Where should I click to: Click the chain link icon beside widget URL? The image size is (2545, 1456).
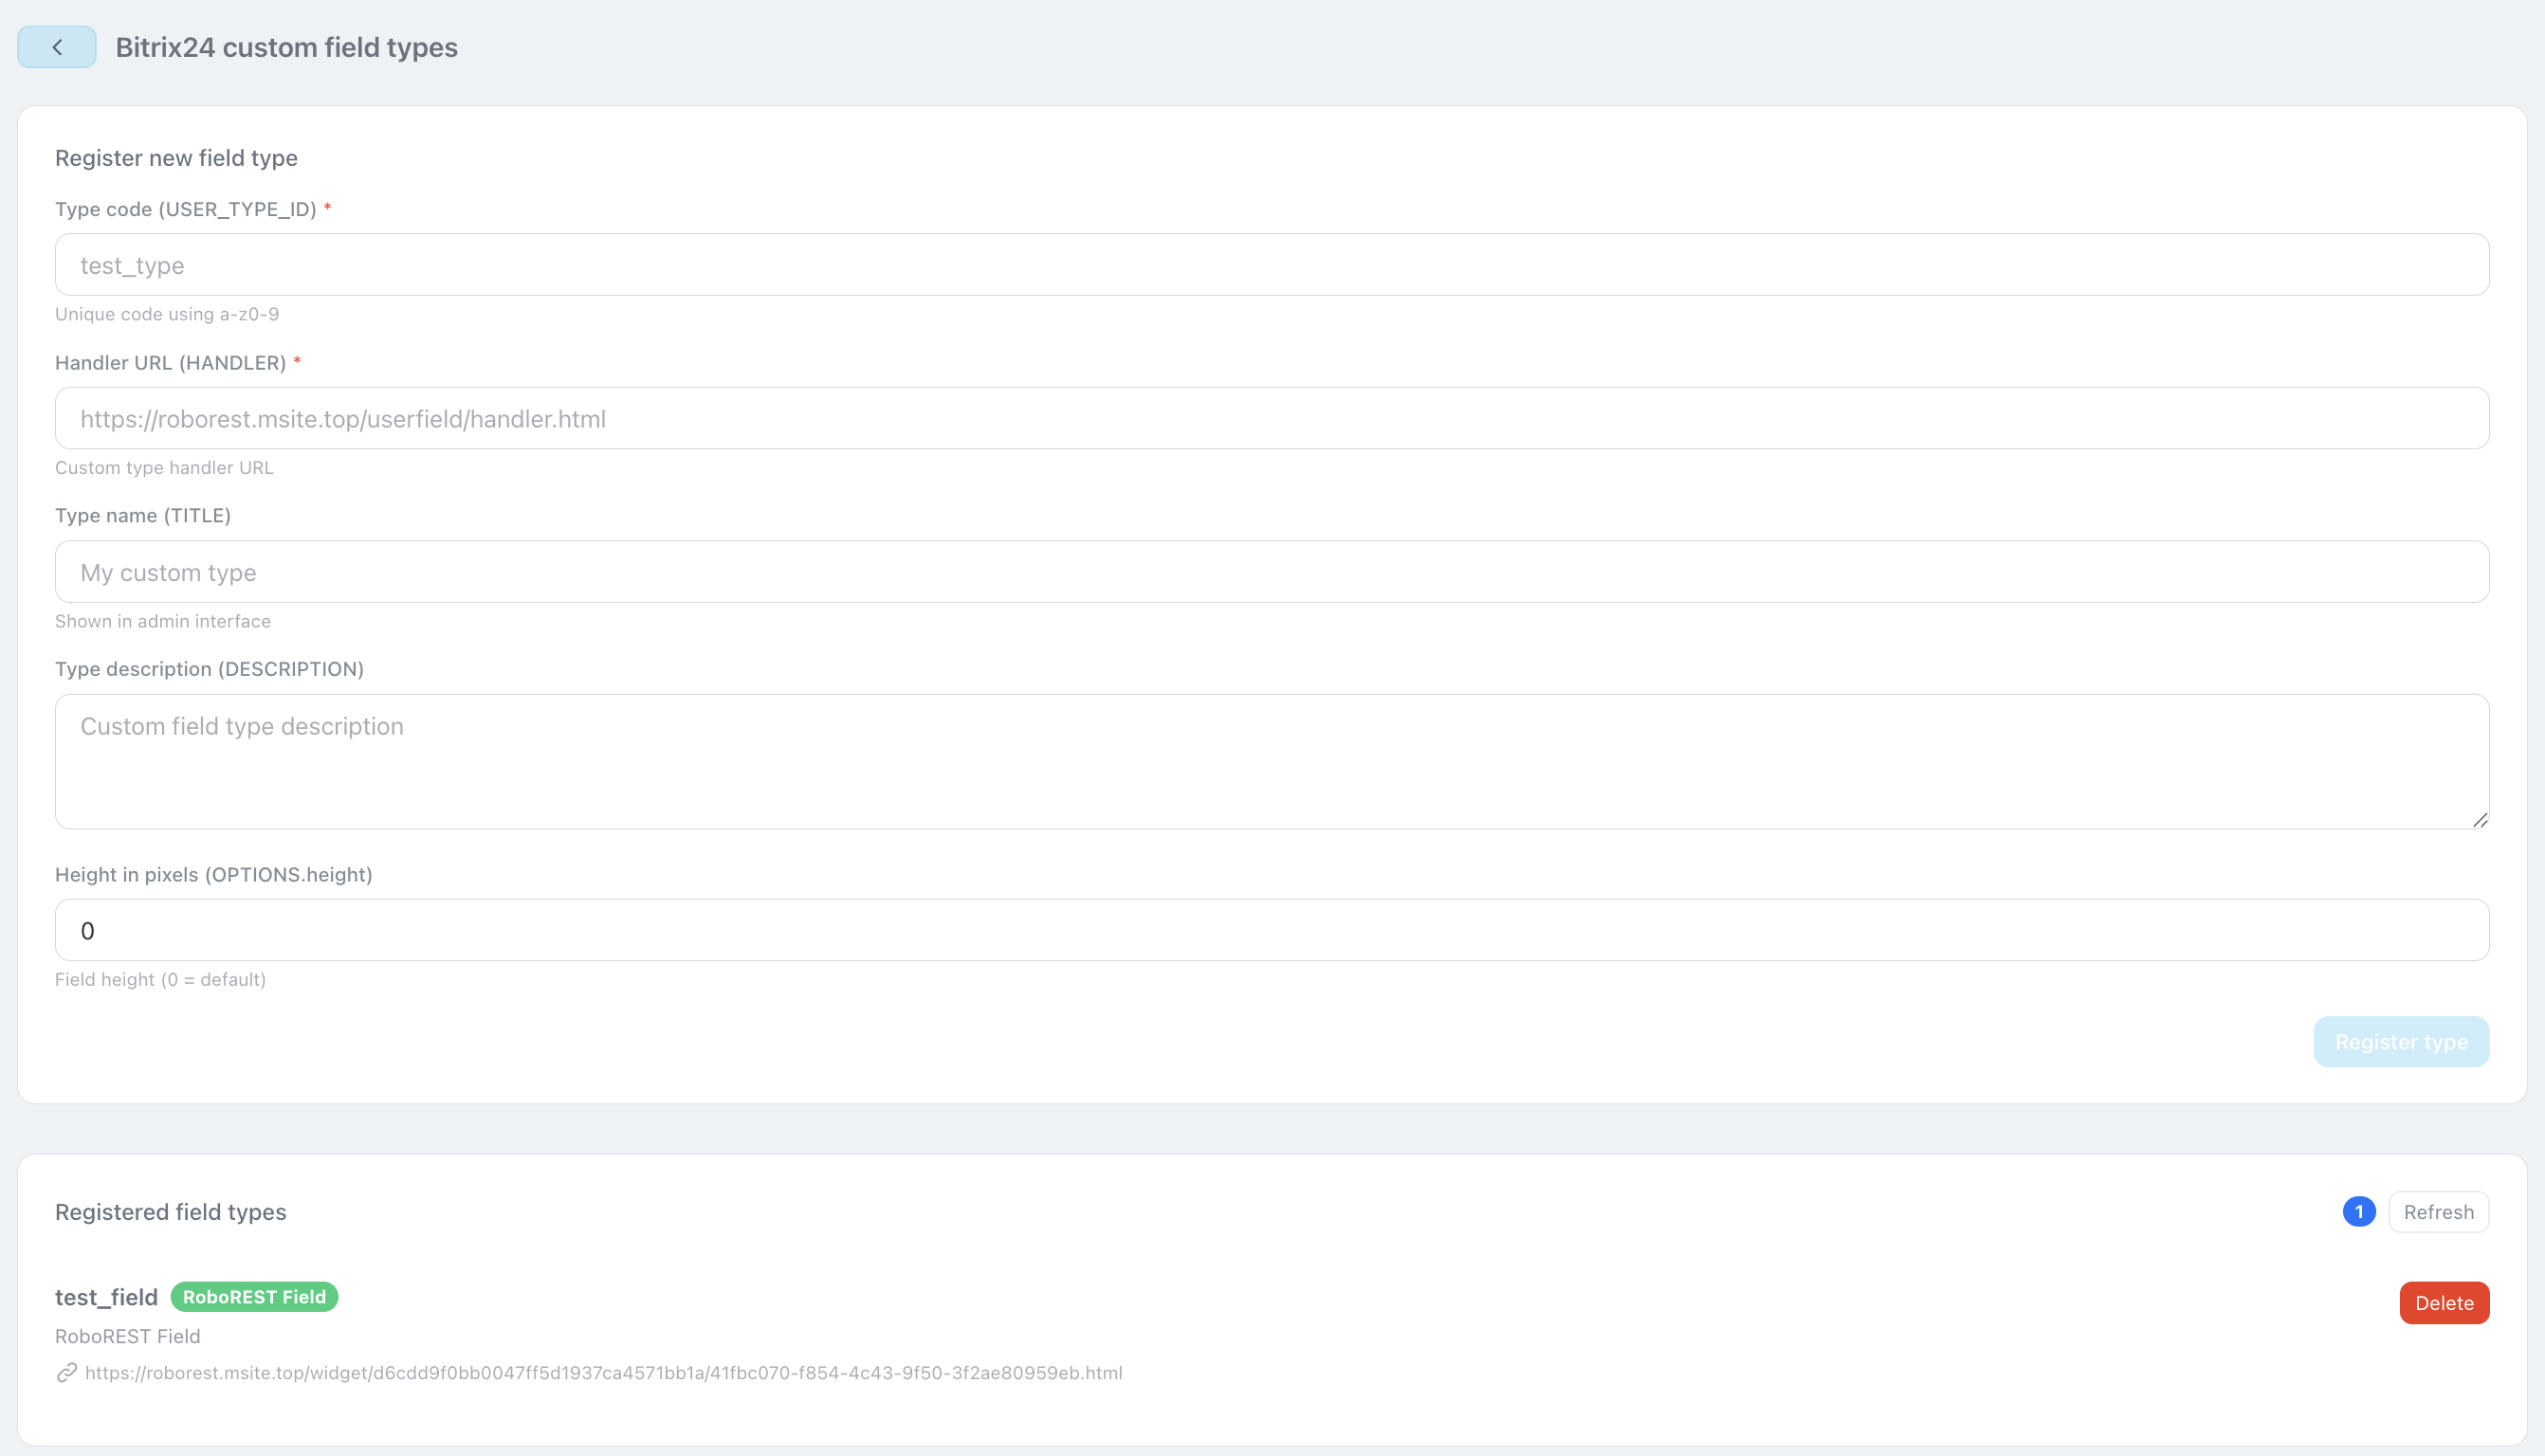pos(67,1373)
